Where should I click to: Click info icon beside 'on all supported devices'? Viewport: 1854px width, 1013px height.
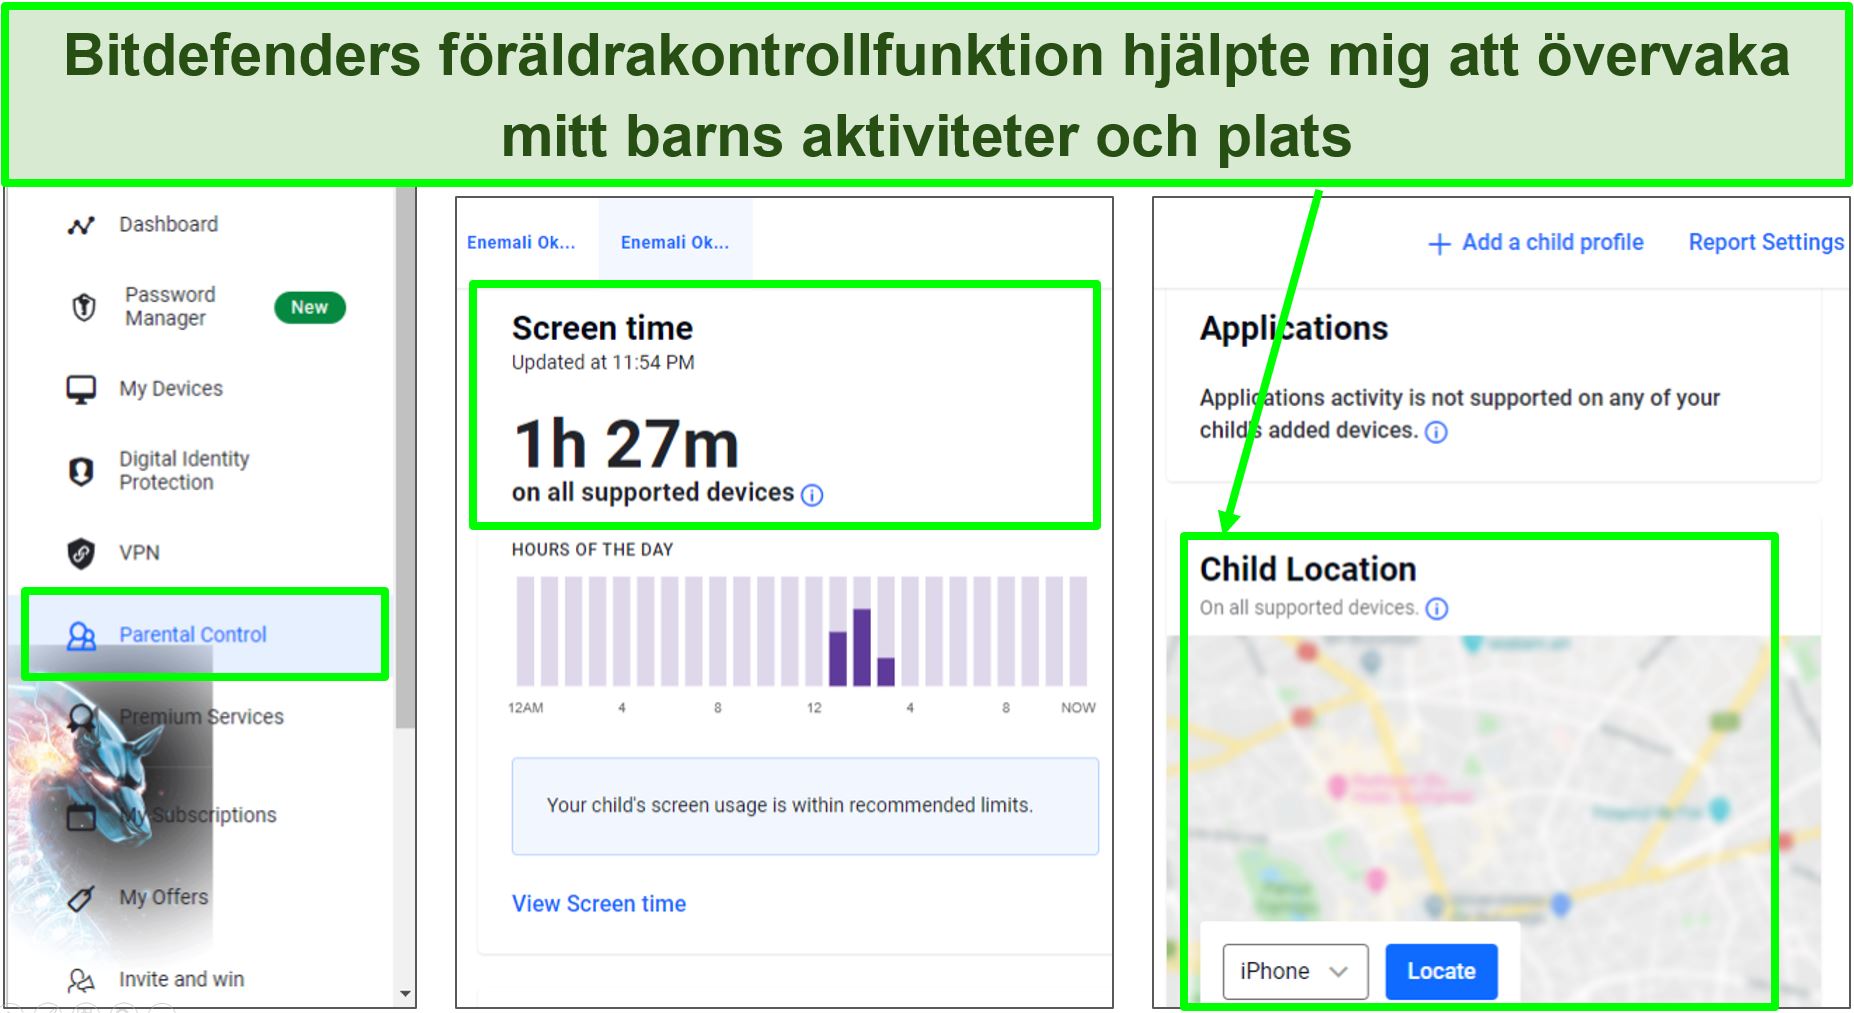(812, 495)
